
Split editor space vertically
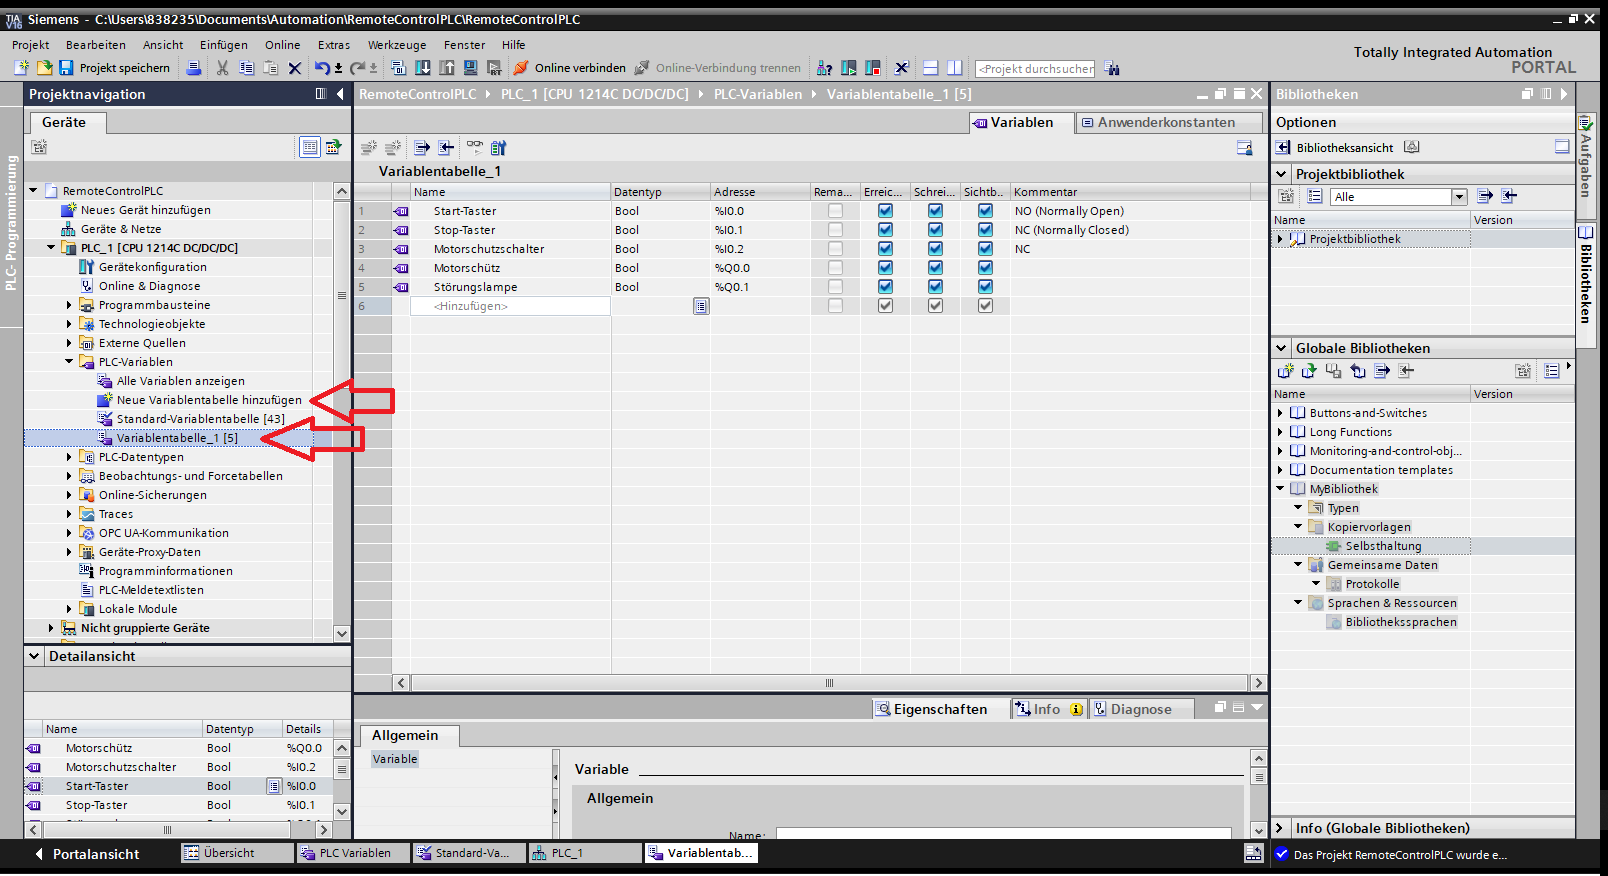pos(955,68)
